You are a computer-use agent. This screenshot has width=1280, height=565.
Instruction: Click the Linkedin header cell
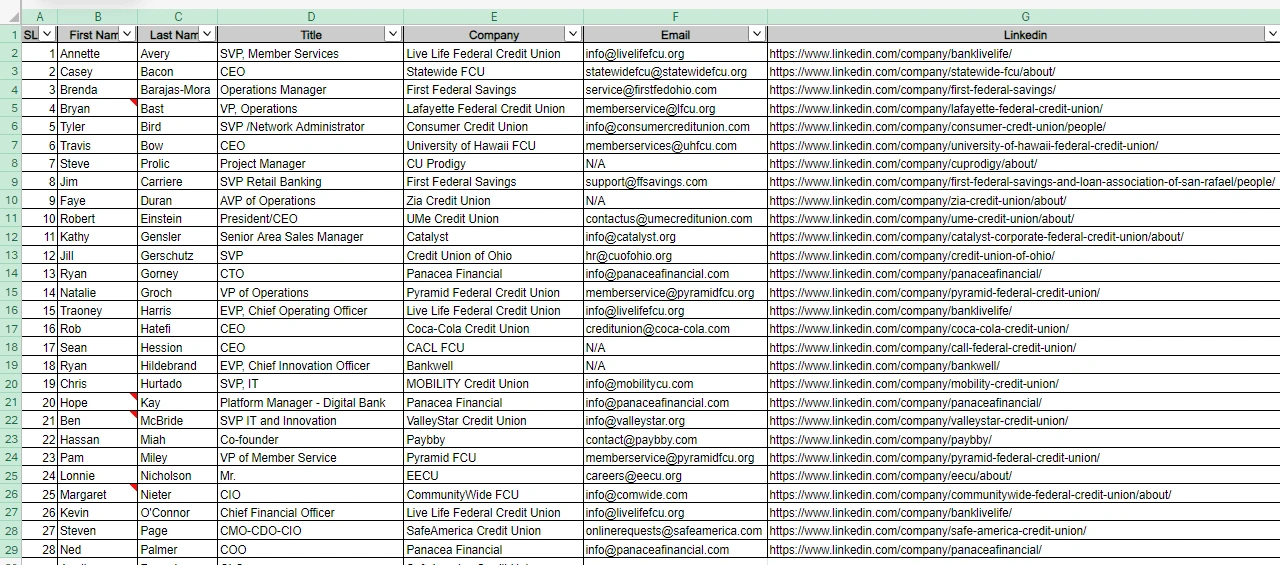[x=1025, y=35]
